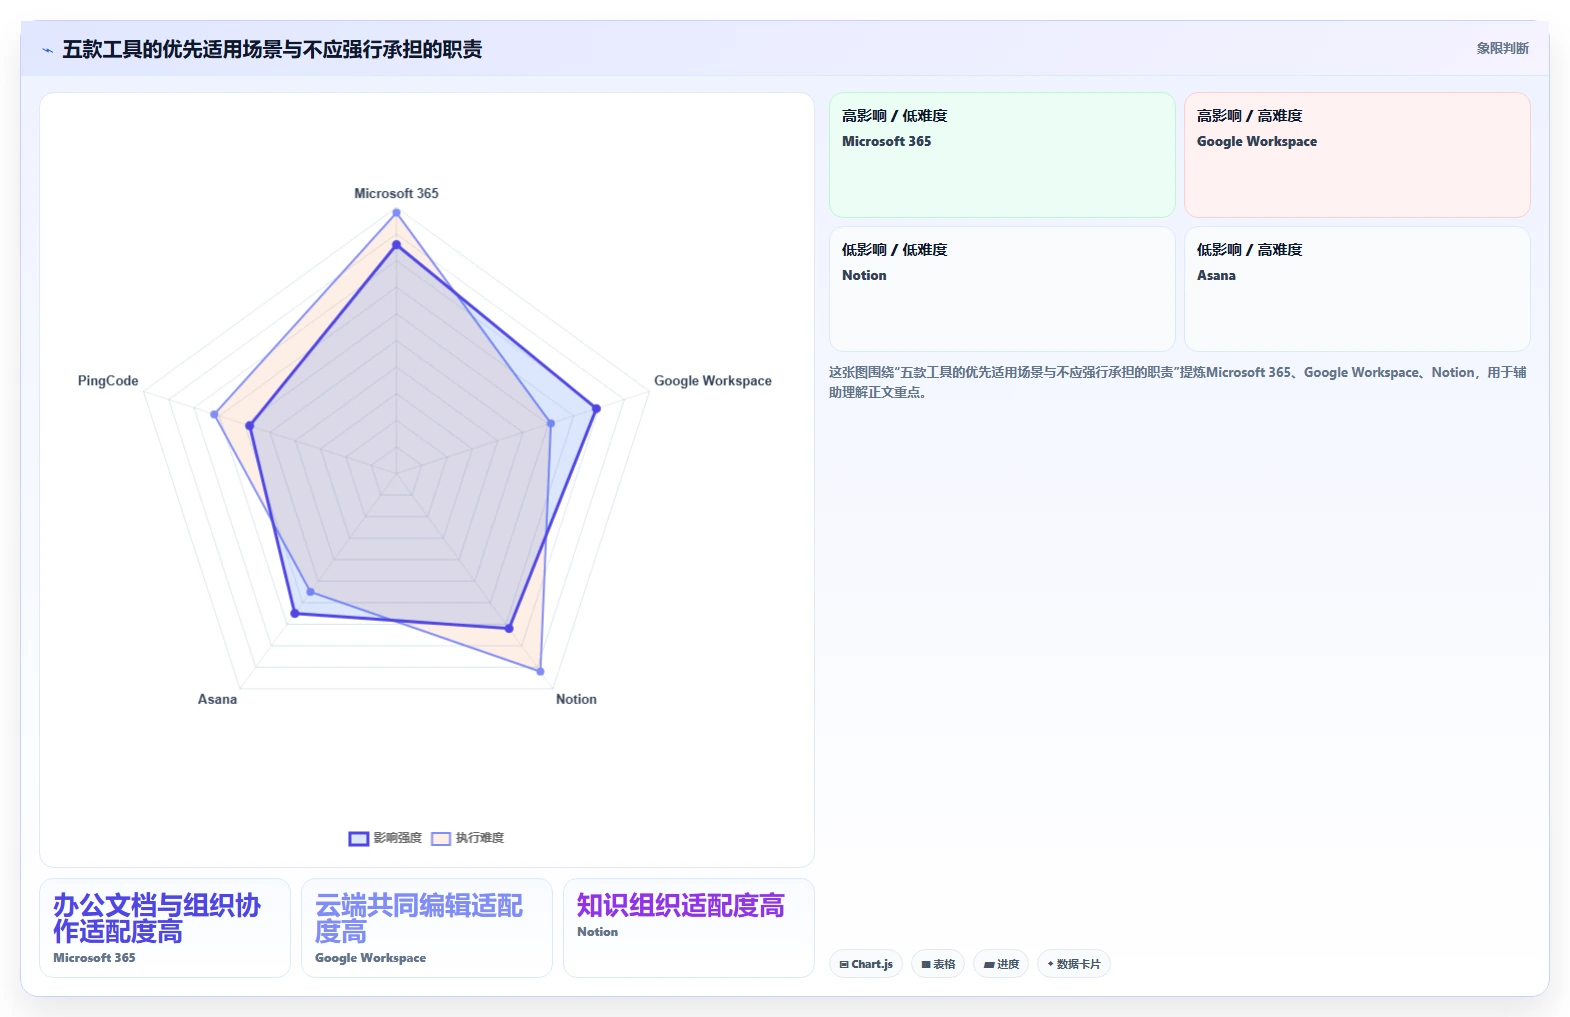Select the 执行难度 data point on Asana axis
This screenshot has height=1017, width=1570.
click(x=310, y=592)
